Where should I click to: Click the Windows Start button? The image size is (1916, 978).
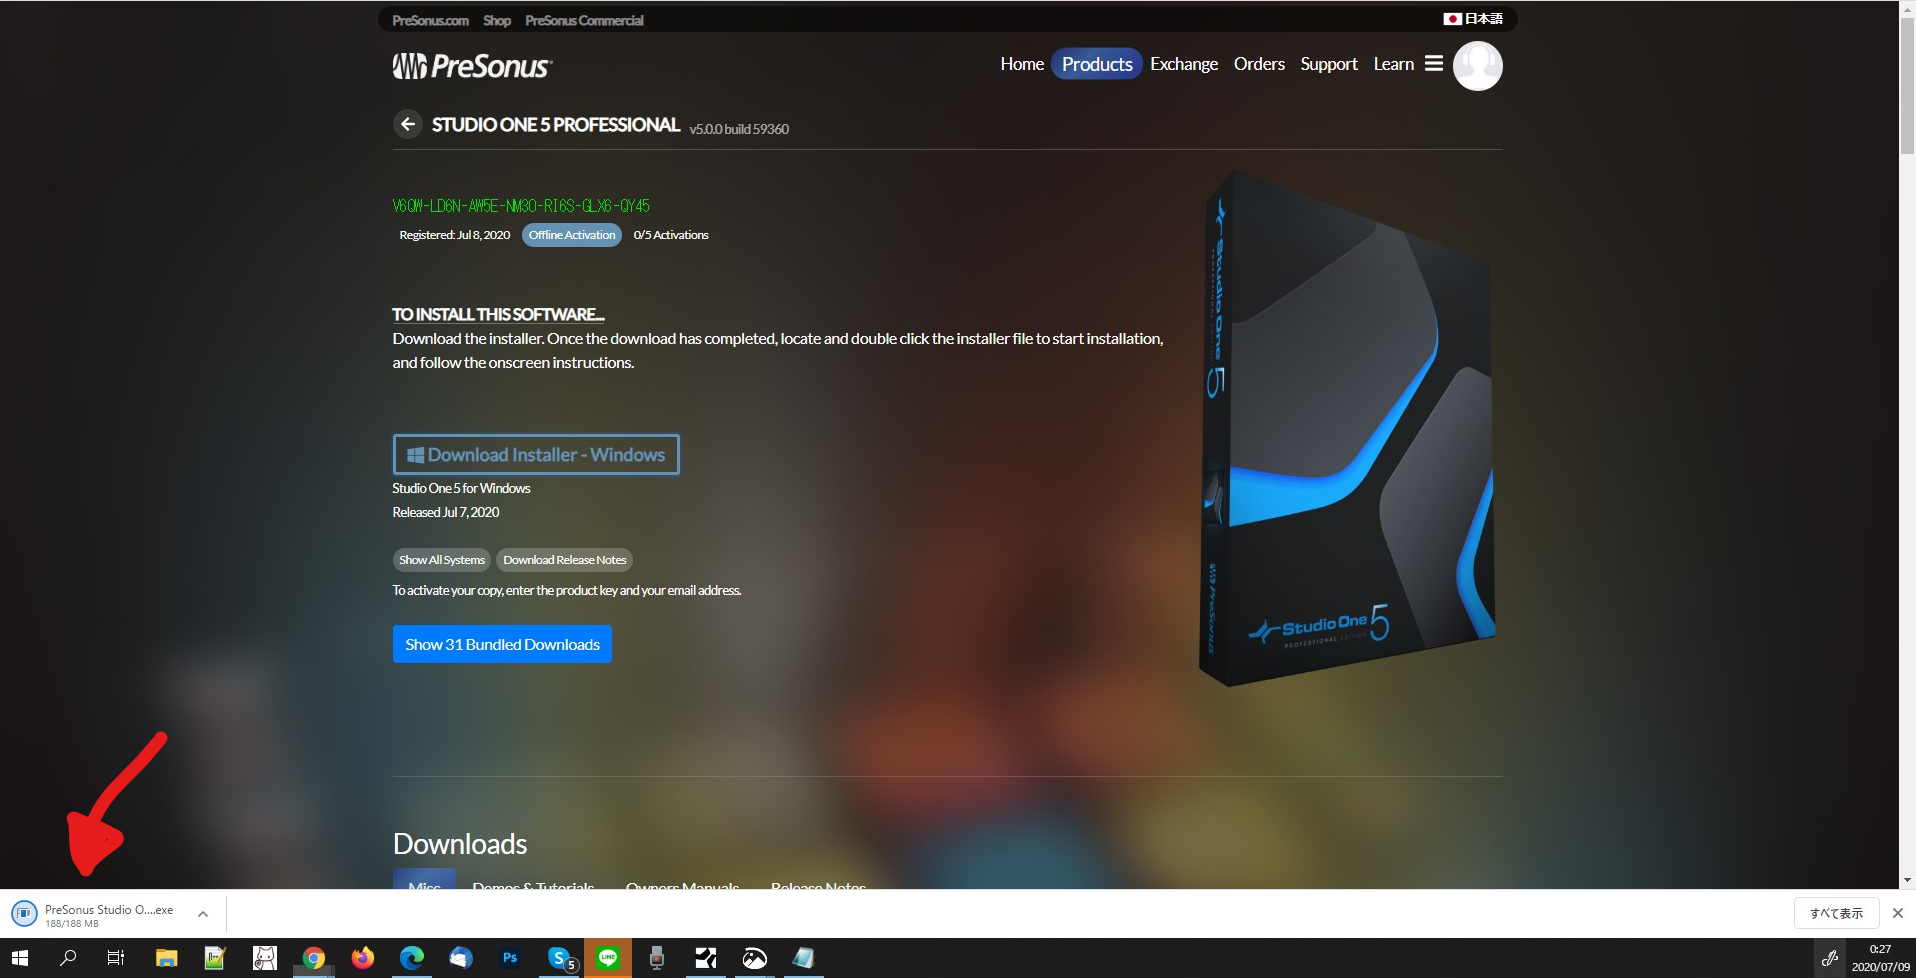(20, 958)
